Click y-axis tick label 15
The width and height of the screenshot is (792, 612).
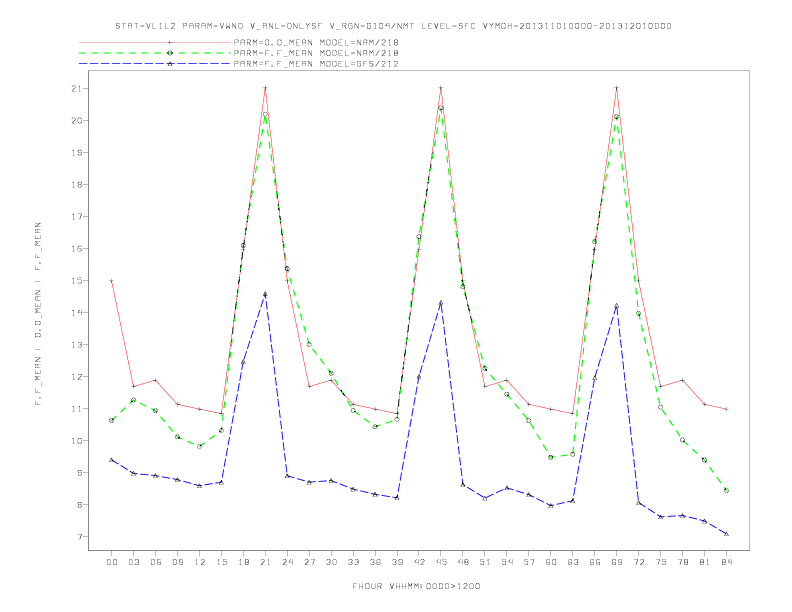point(77,281)
